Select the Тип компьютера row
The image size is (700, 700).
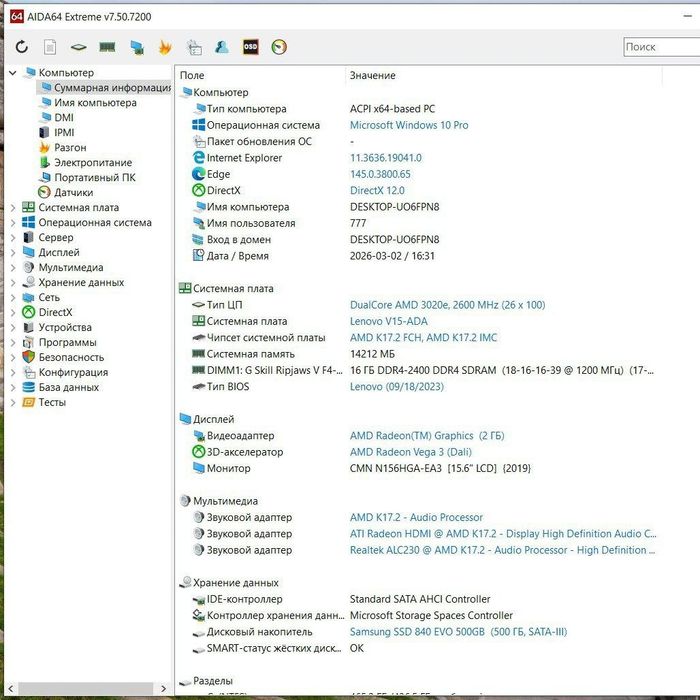click(x=314, y=108)
